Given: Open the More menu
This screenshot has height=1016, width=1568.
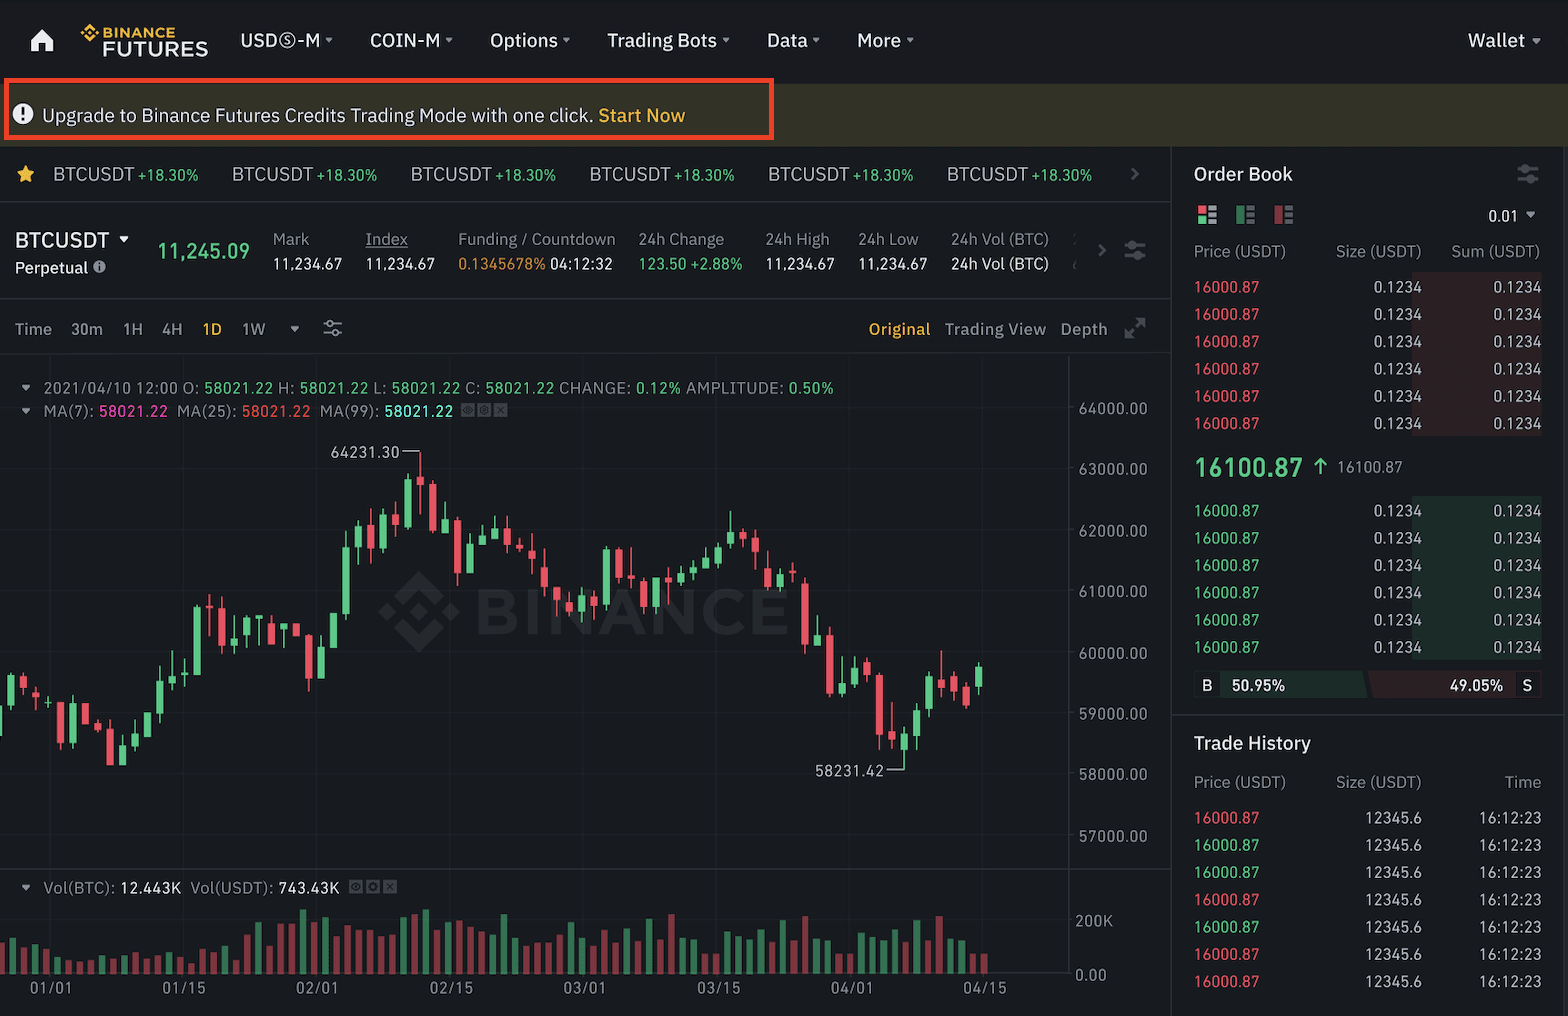Looking at the screenshot, I should [x=885, y=41].
